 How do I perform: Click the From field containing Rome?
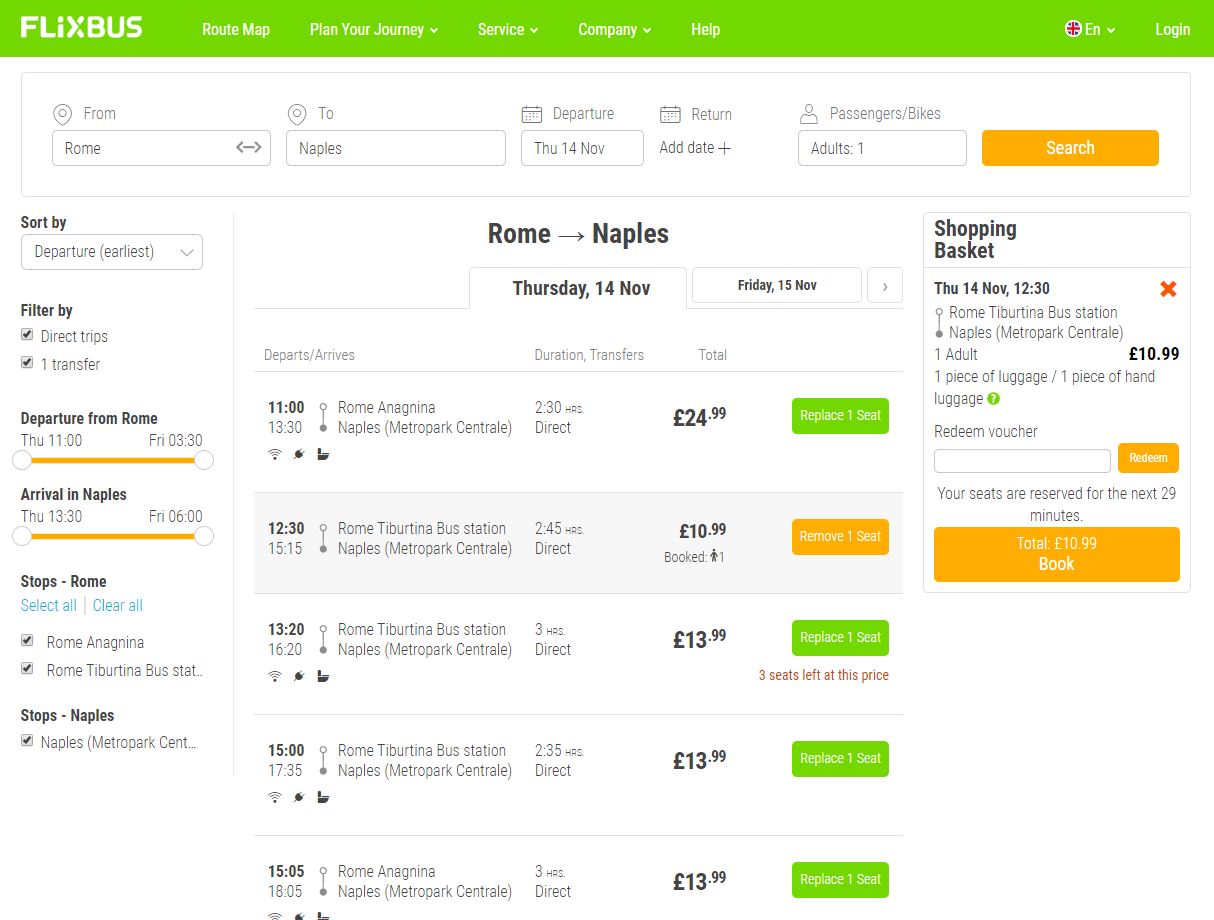tap(161, 148)
